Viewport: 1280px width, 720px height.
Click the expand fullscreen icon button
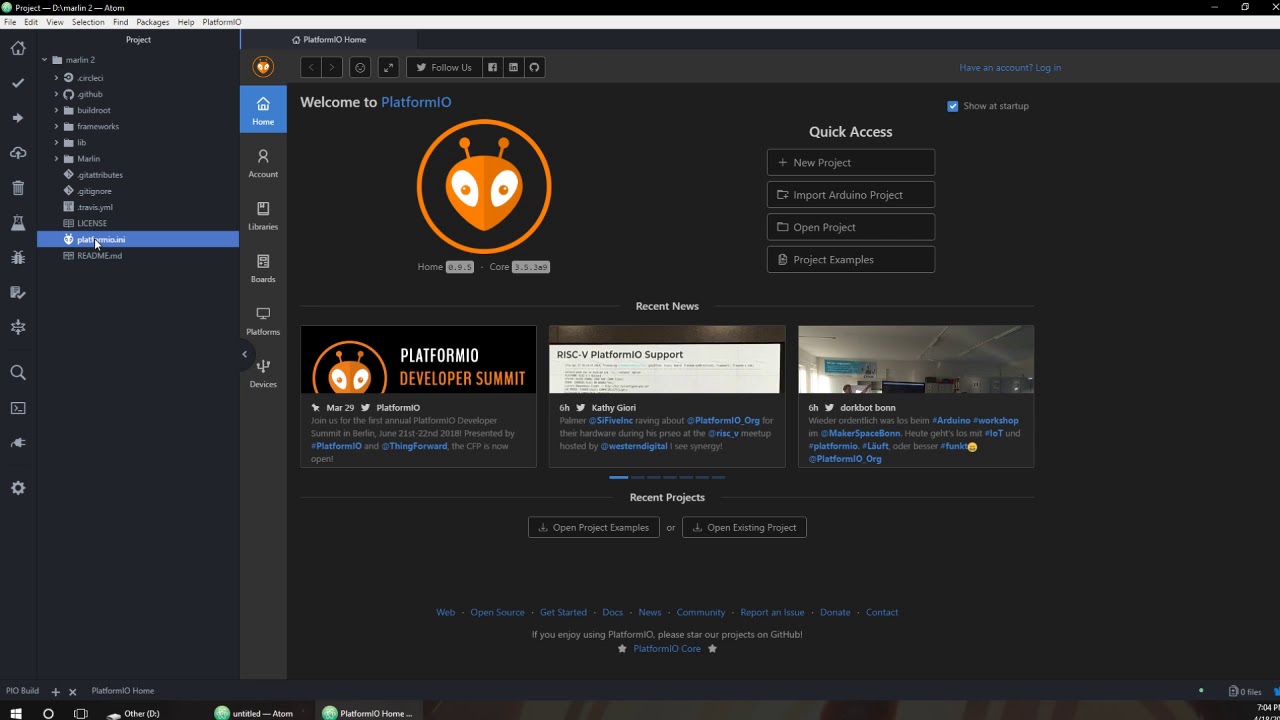[389, 67]
